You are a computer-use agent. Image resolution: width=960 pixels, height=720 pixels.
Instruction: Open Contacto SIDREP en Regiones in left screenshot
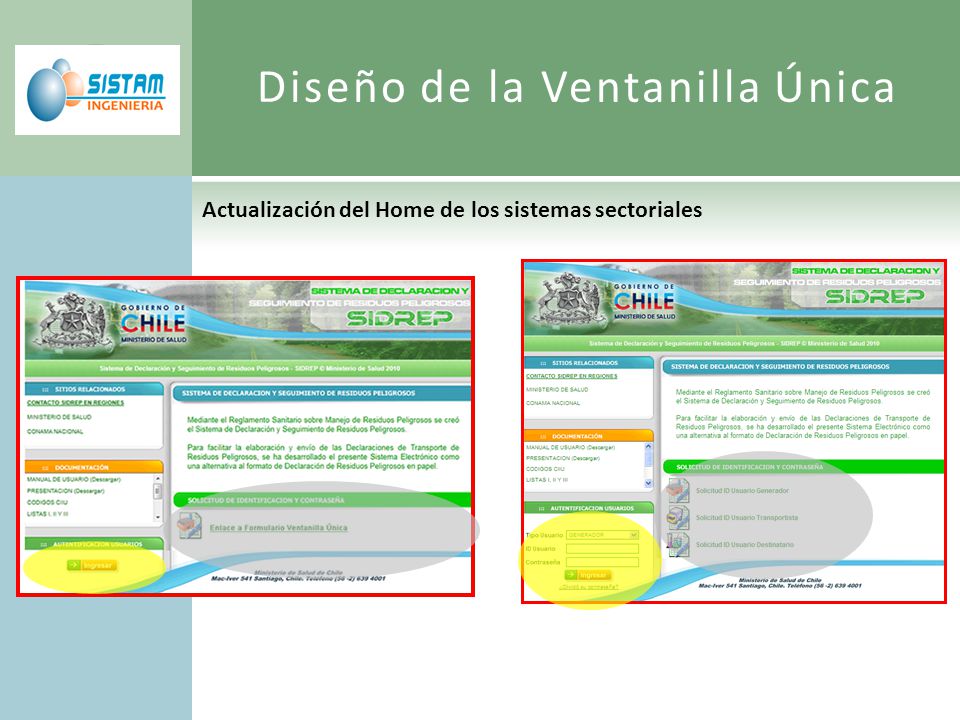(75, 403)
